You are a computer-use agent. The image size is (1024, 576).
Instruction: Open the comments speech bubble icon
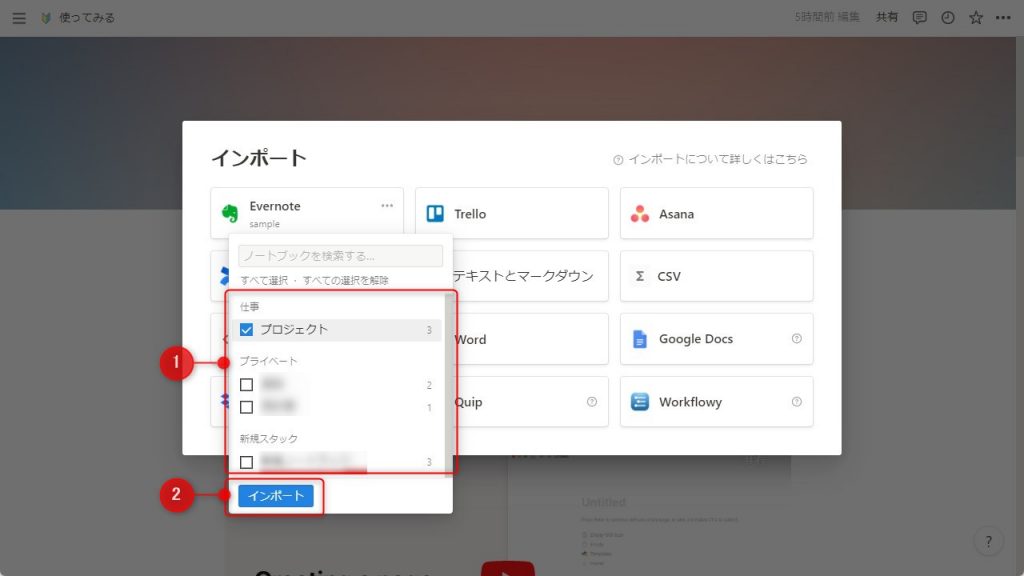point(920,18)
